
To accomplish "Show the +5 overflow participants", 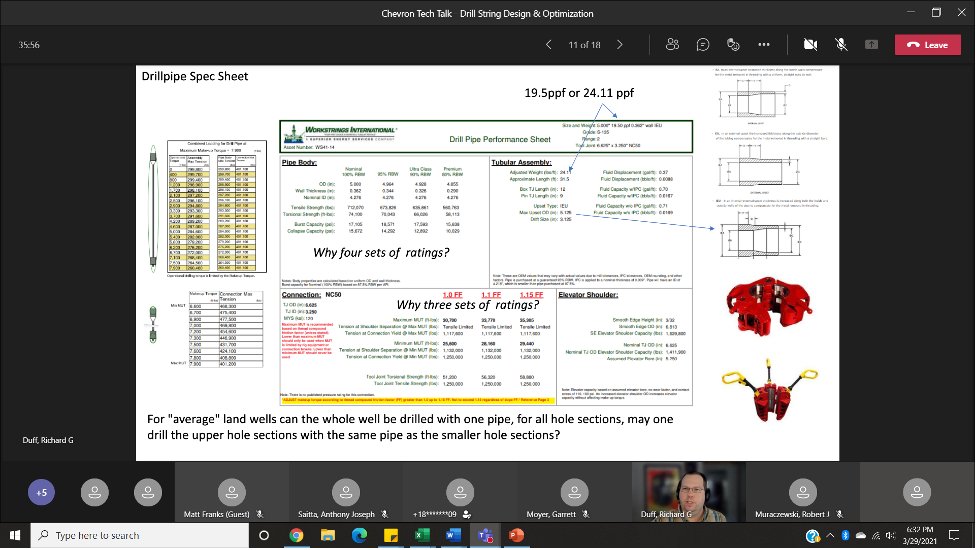I will pos(41,493).
